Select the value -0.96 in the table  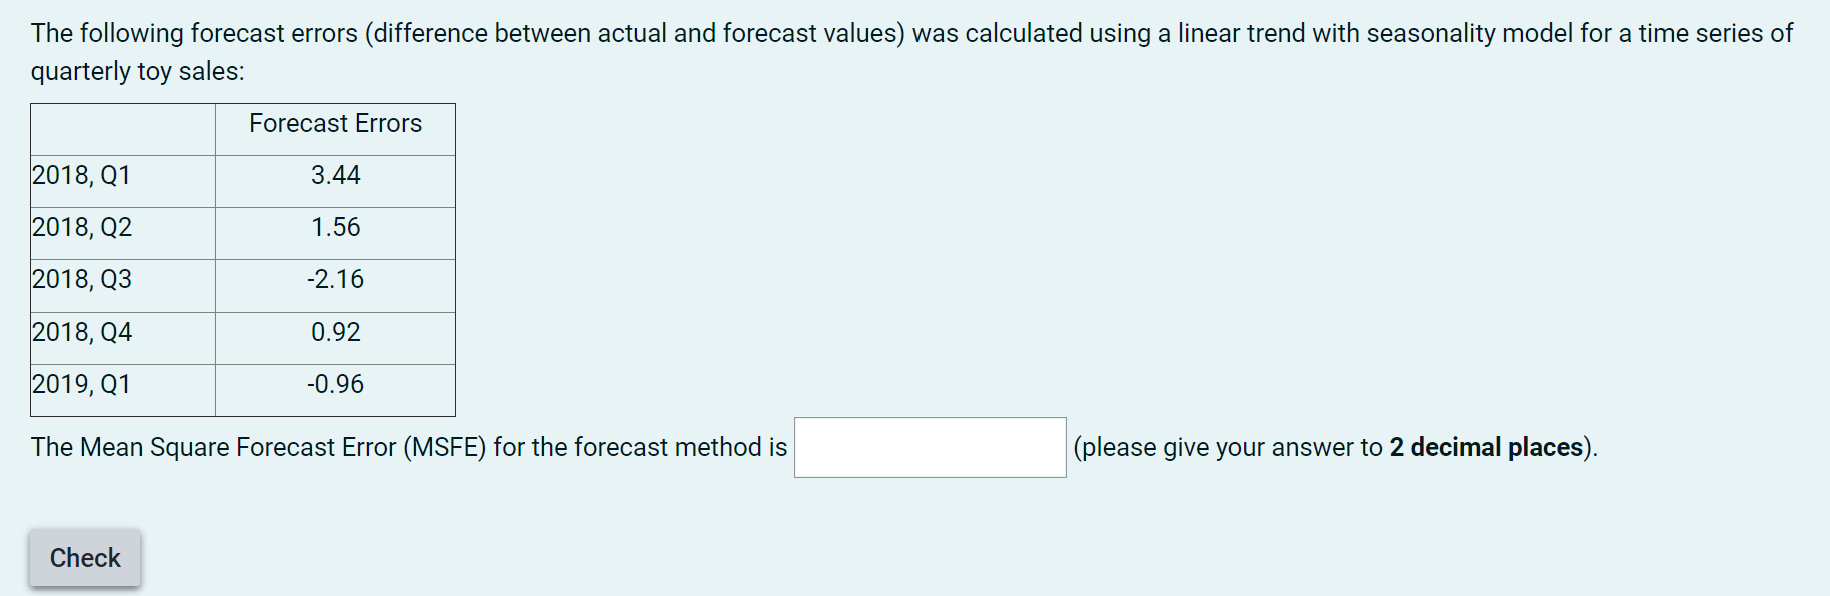[x=335, y=384]
